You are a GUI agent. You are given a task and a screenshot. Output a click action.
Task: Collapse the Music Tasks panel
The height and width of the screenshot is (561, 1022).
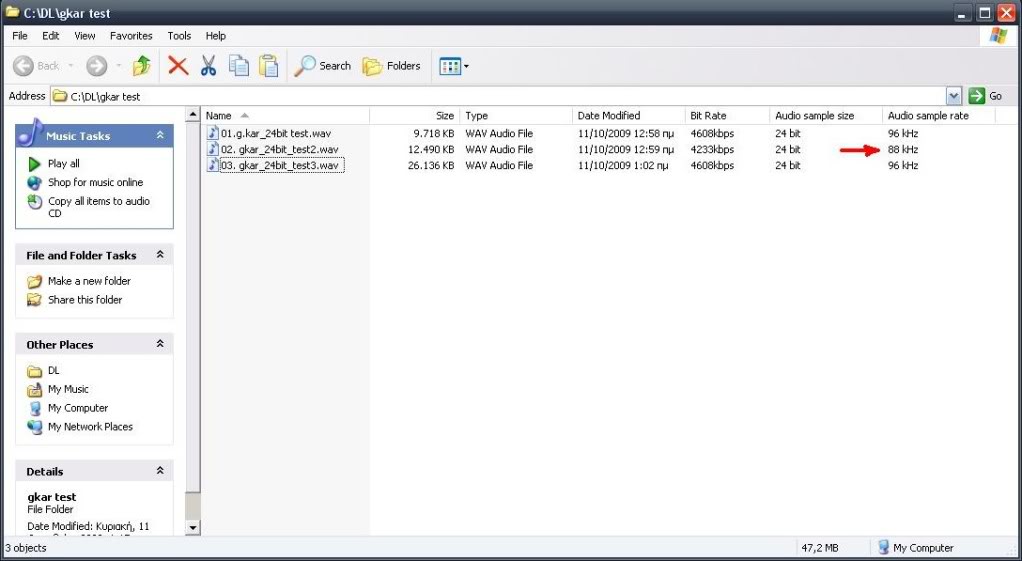click(160, 135)
